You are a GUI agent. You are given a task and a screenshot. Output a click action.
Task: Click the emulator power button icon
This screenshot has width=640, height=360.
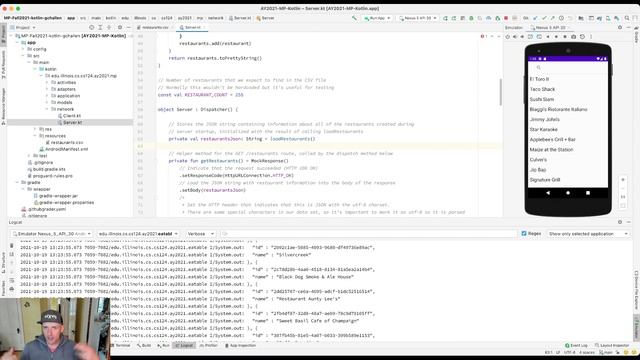(x=507, y=37)
